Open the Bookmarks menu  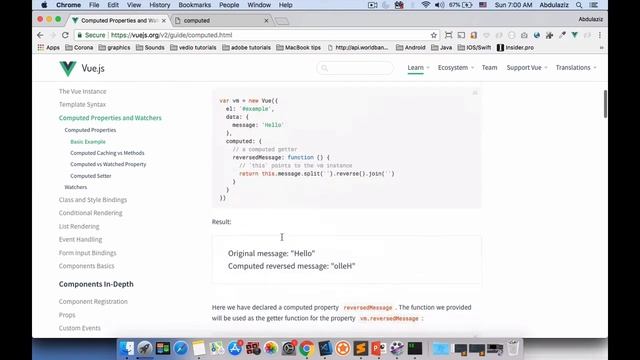tap(195, 5)
